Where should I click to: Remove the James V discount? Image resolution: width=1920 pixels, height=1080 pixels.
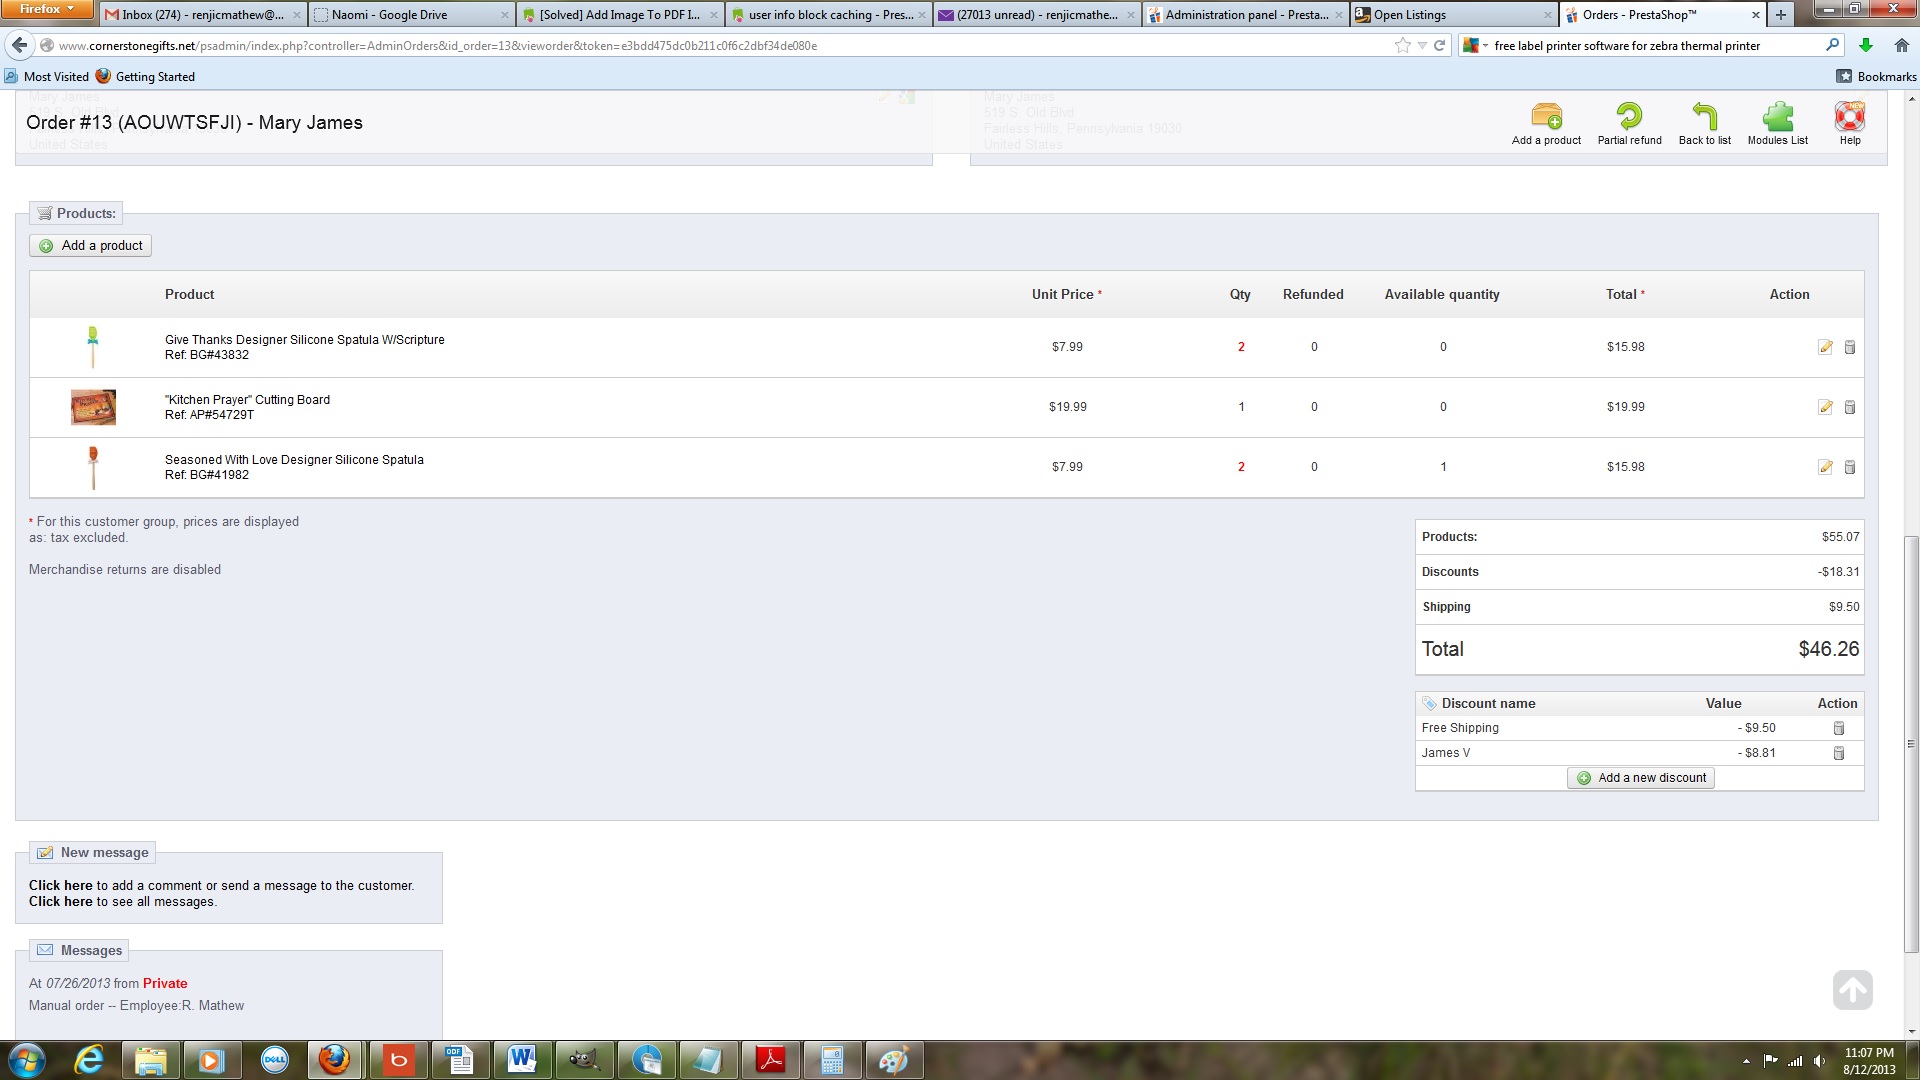1838,753
